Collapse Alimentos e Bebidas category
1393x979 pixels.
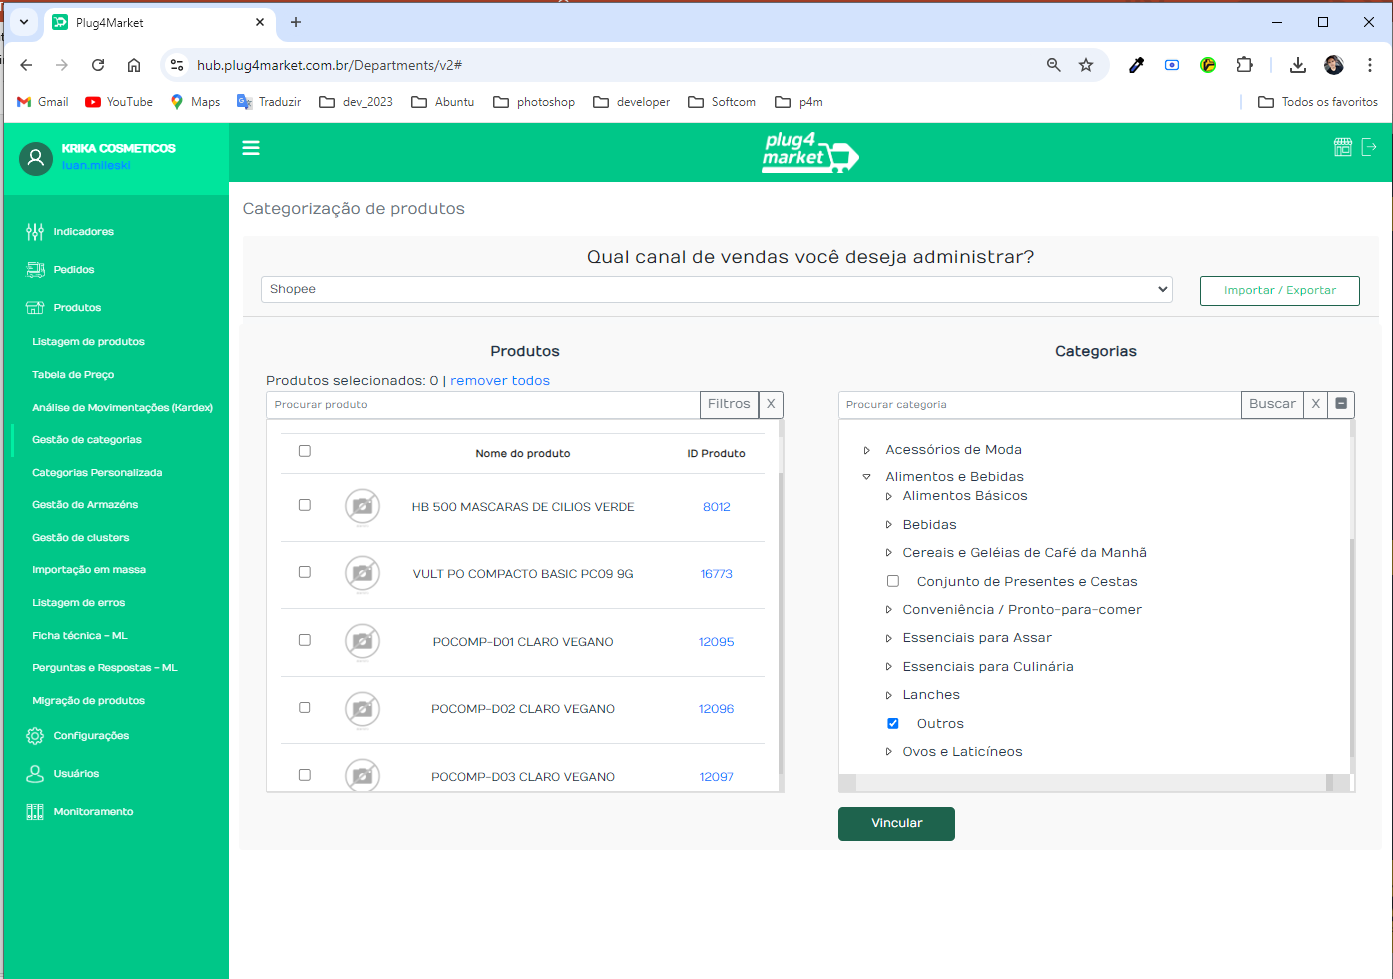point(867,477)
